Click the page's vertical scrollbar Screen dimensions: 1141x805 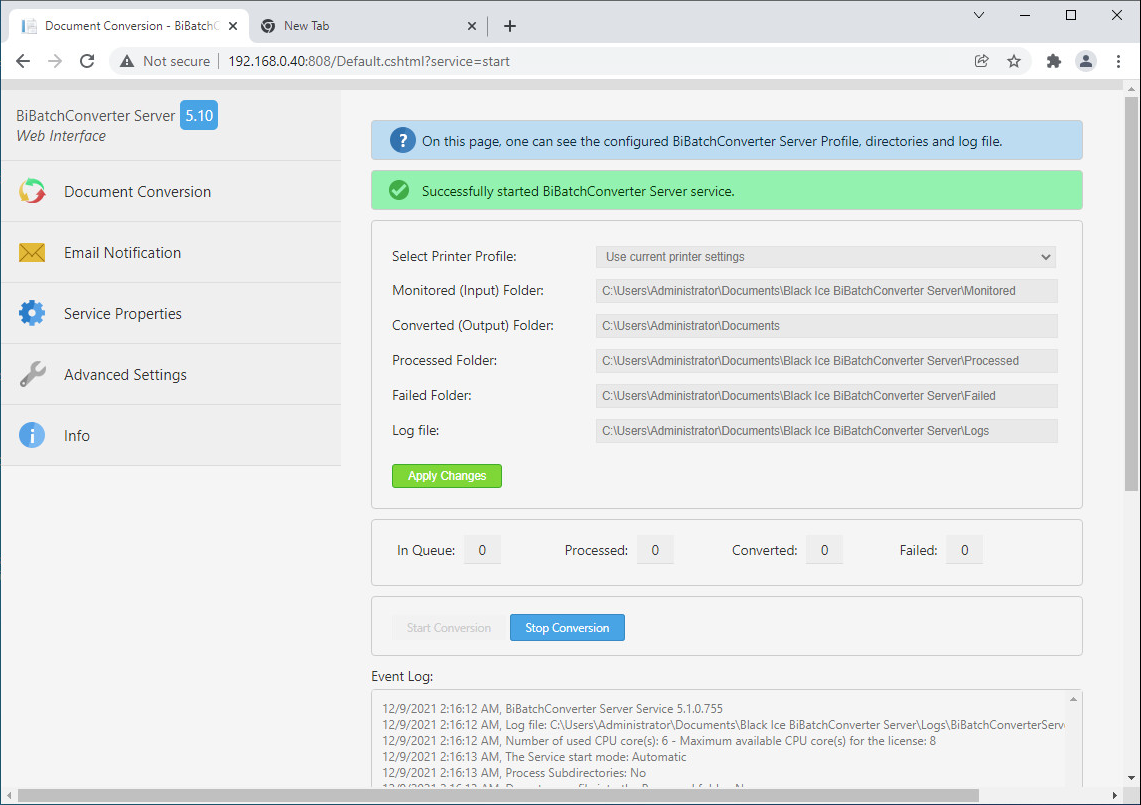click(x=1131, y=300)
